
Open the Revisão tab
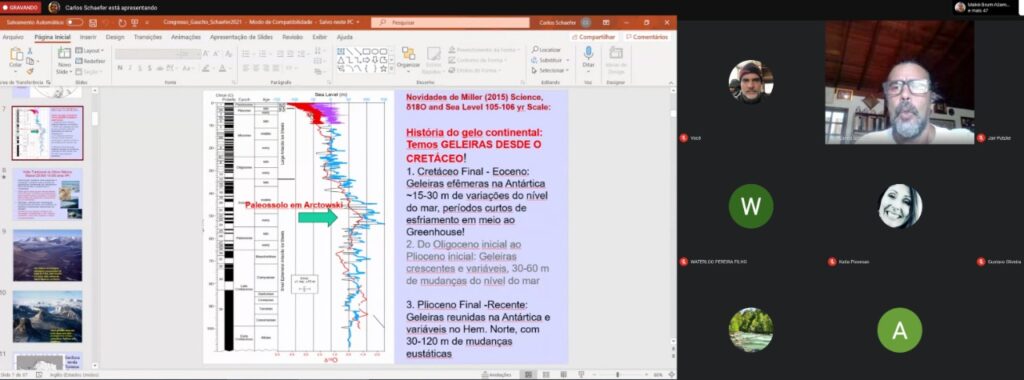click(293, 37)
